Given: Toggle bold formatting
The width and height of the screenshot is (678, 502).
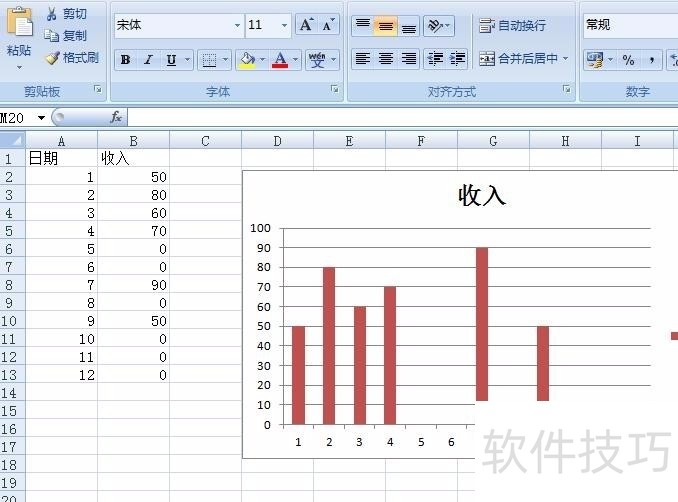Looking at the screenshot, I should click(125, 60).
